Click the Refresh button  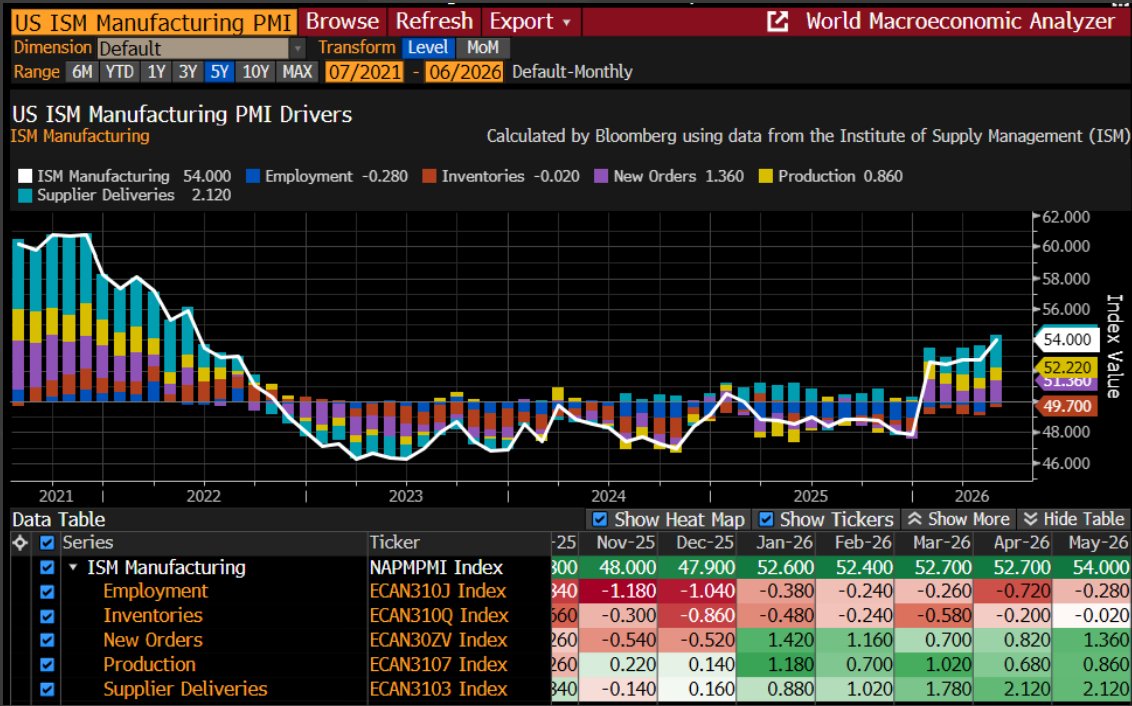click(x=434, y=22)
